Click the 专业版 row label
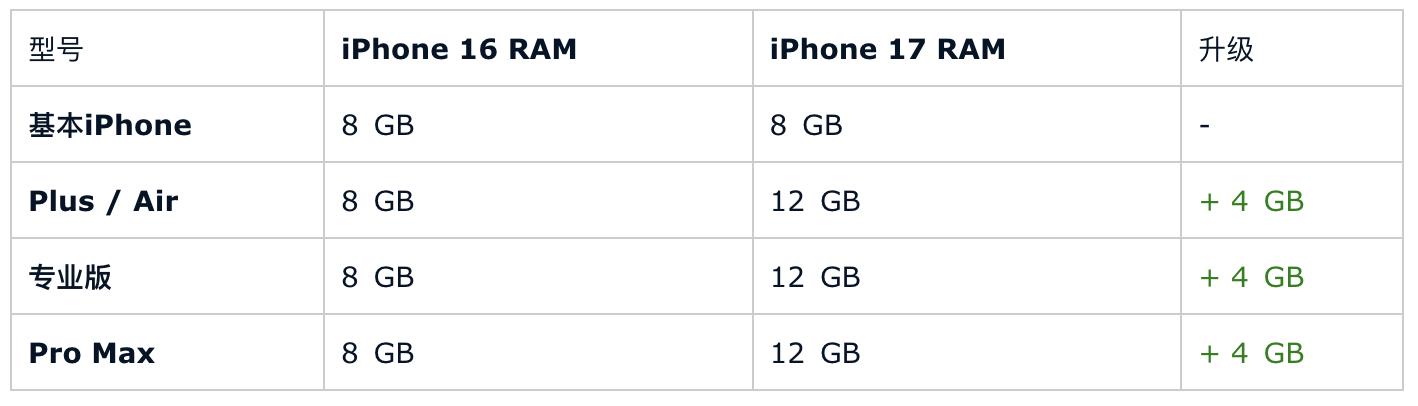This screenshot has width=1418, height=406. click(70, 277)
